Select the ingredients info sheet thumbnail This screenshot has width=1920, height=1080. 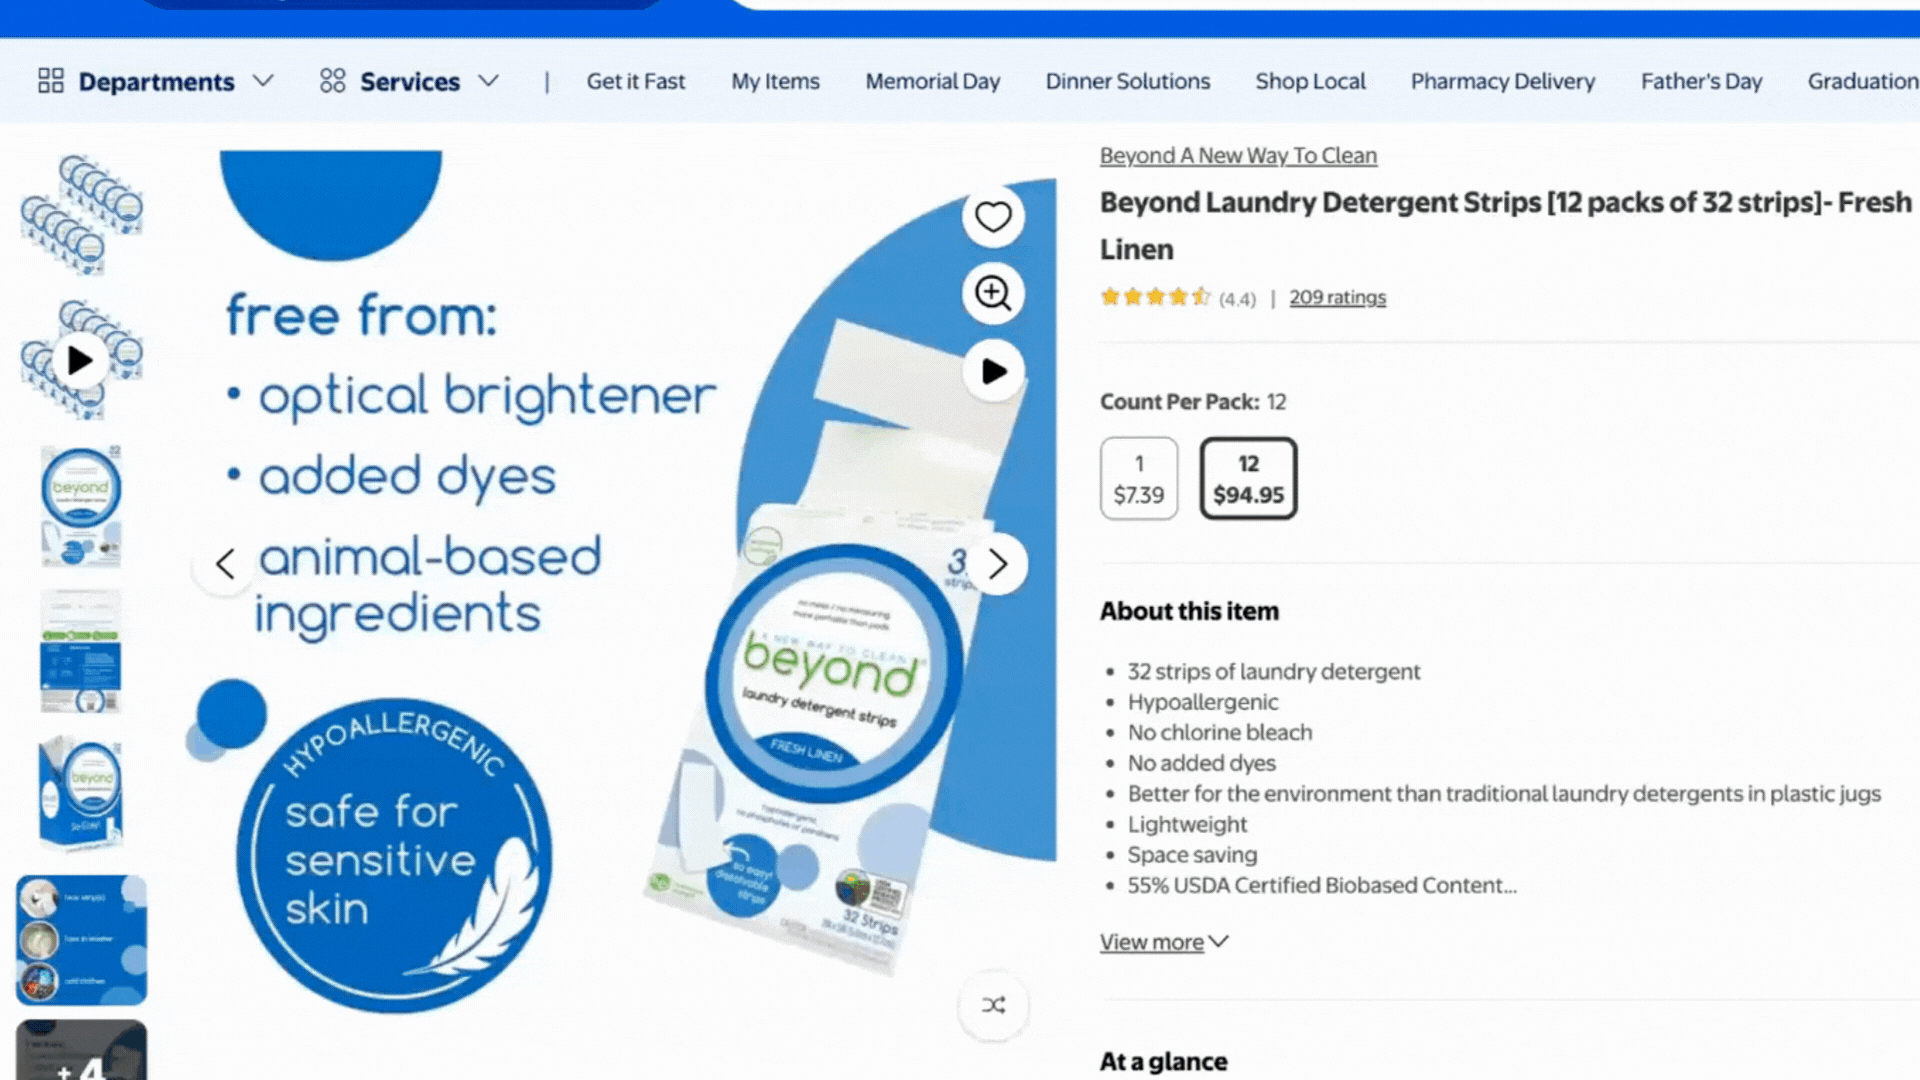pyautogui.click(x=81, y=650)
